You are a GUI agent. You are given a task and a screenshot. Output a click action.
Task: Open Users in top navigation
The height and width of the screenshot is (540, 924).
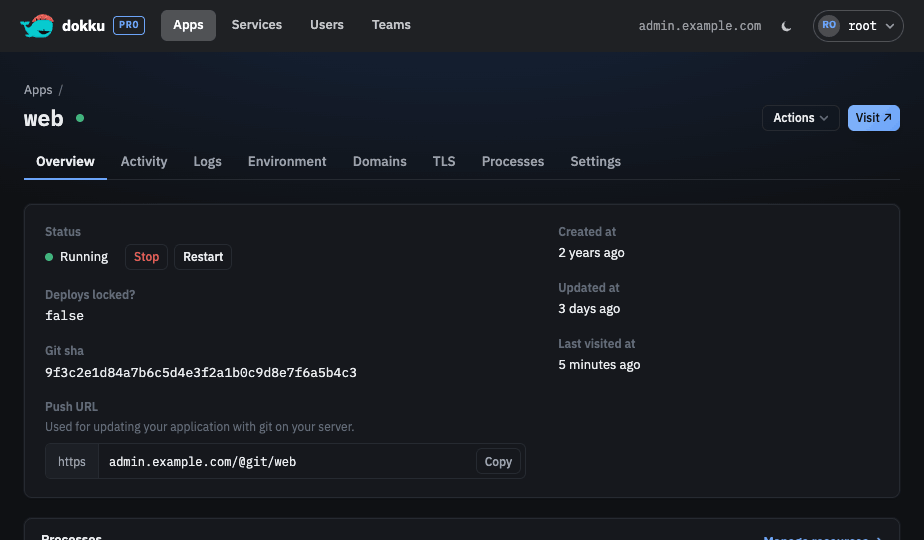click(x=326, y=25)
